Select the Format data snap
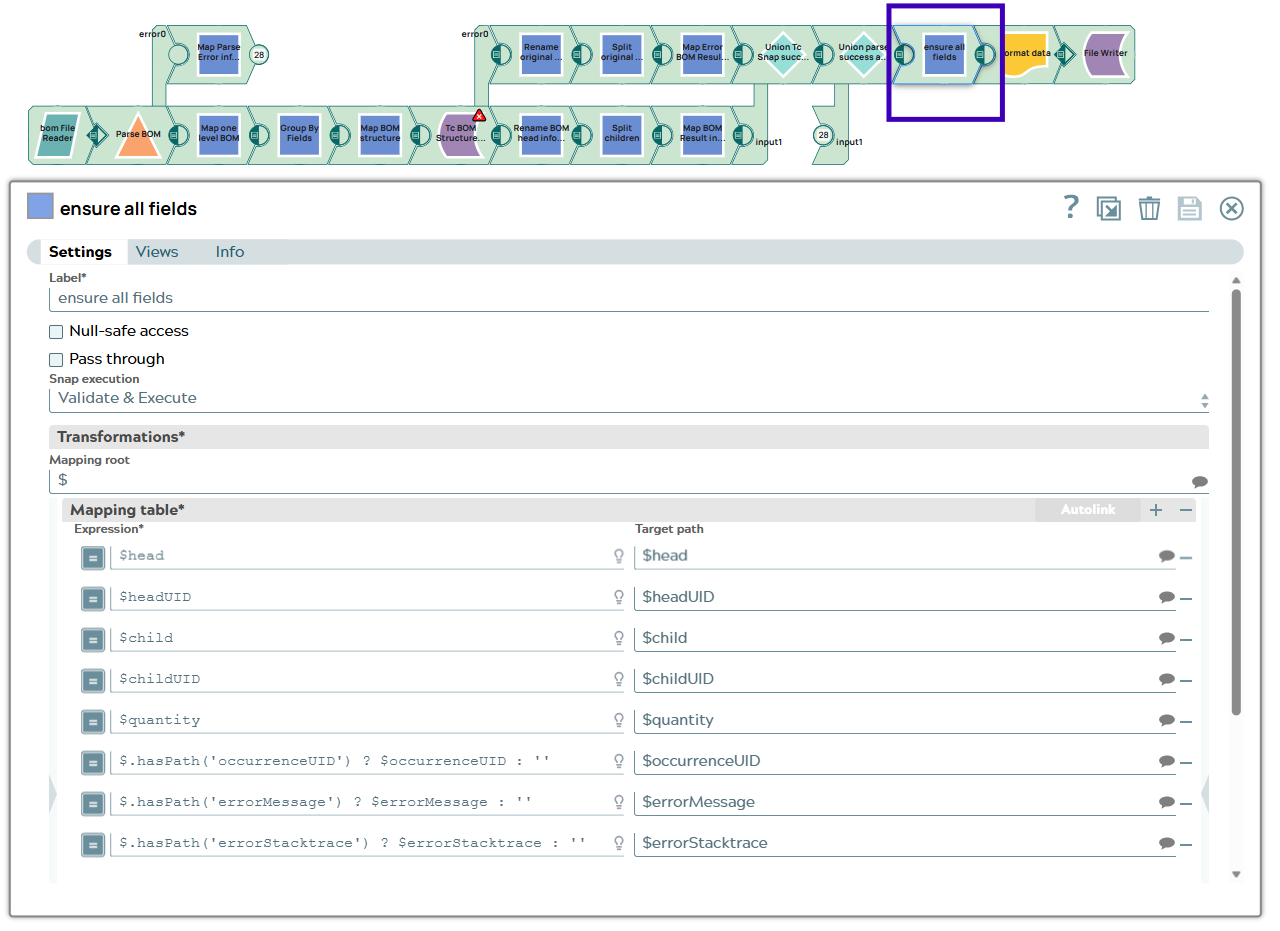1280x931 pixels. point(1025,53)
